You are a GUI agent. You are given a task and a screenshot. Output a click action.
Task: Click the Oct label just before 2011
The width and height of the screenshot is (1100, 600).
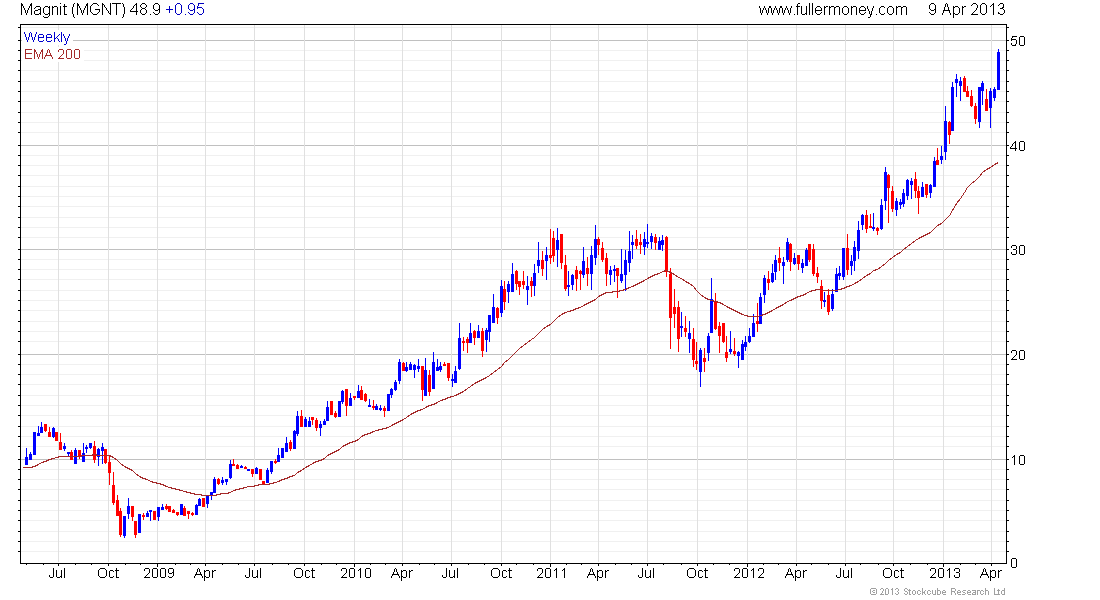501,573
